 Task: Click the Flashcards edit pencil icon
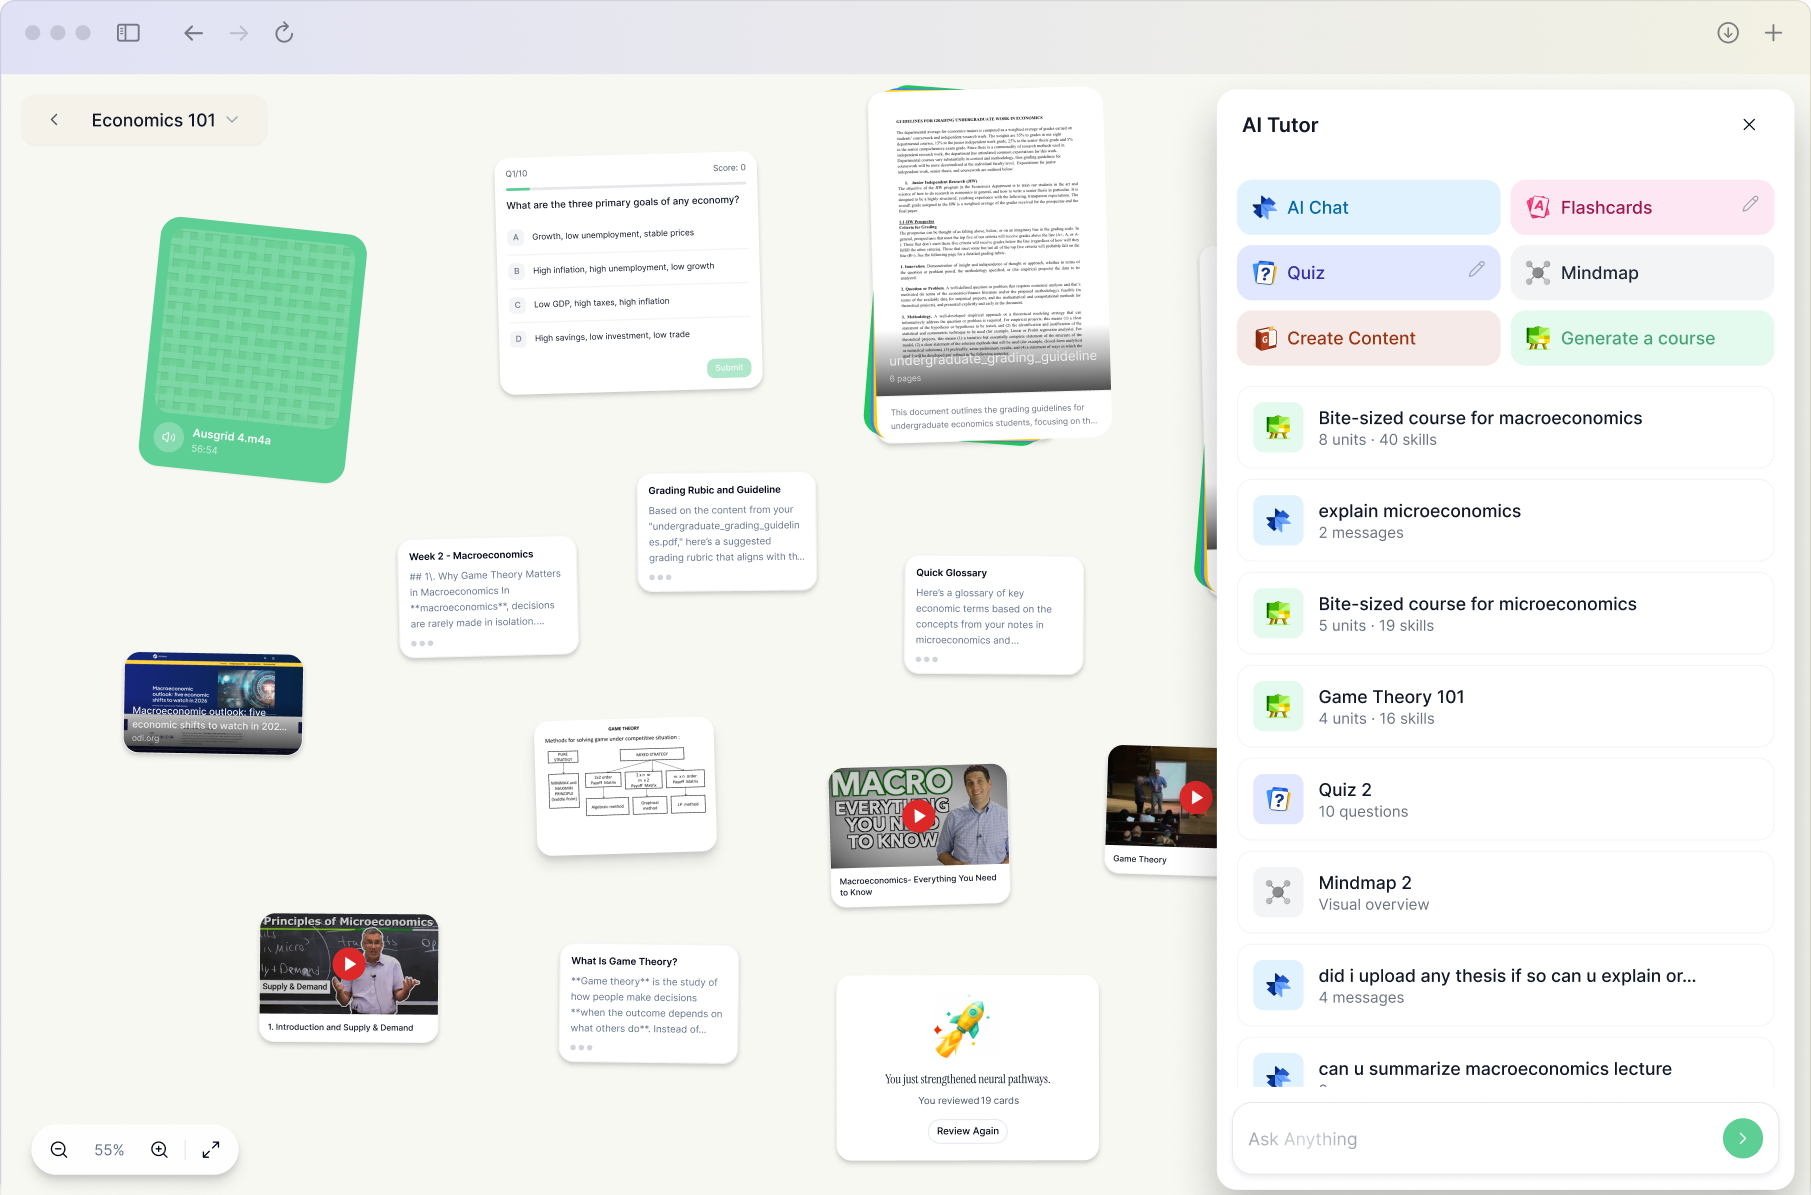pyautogui.click(x=1749, y=204)
